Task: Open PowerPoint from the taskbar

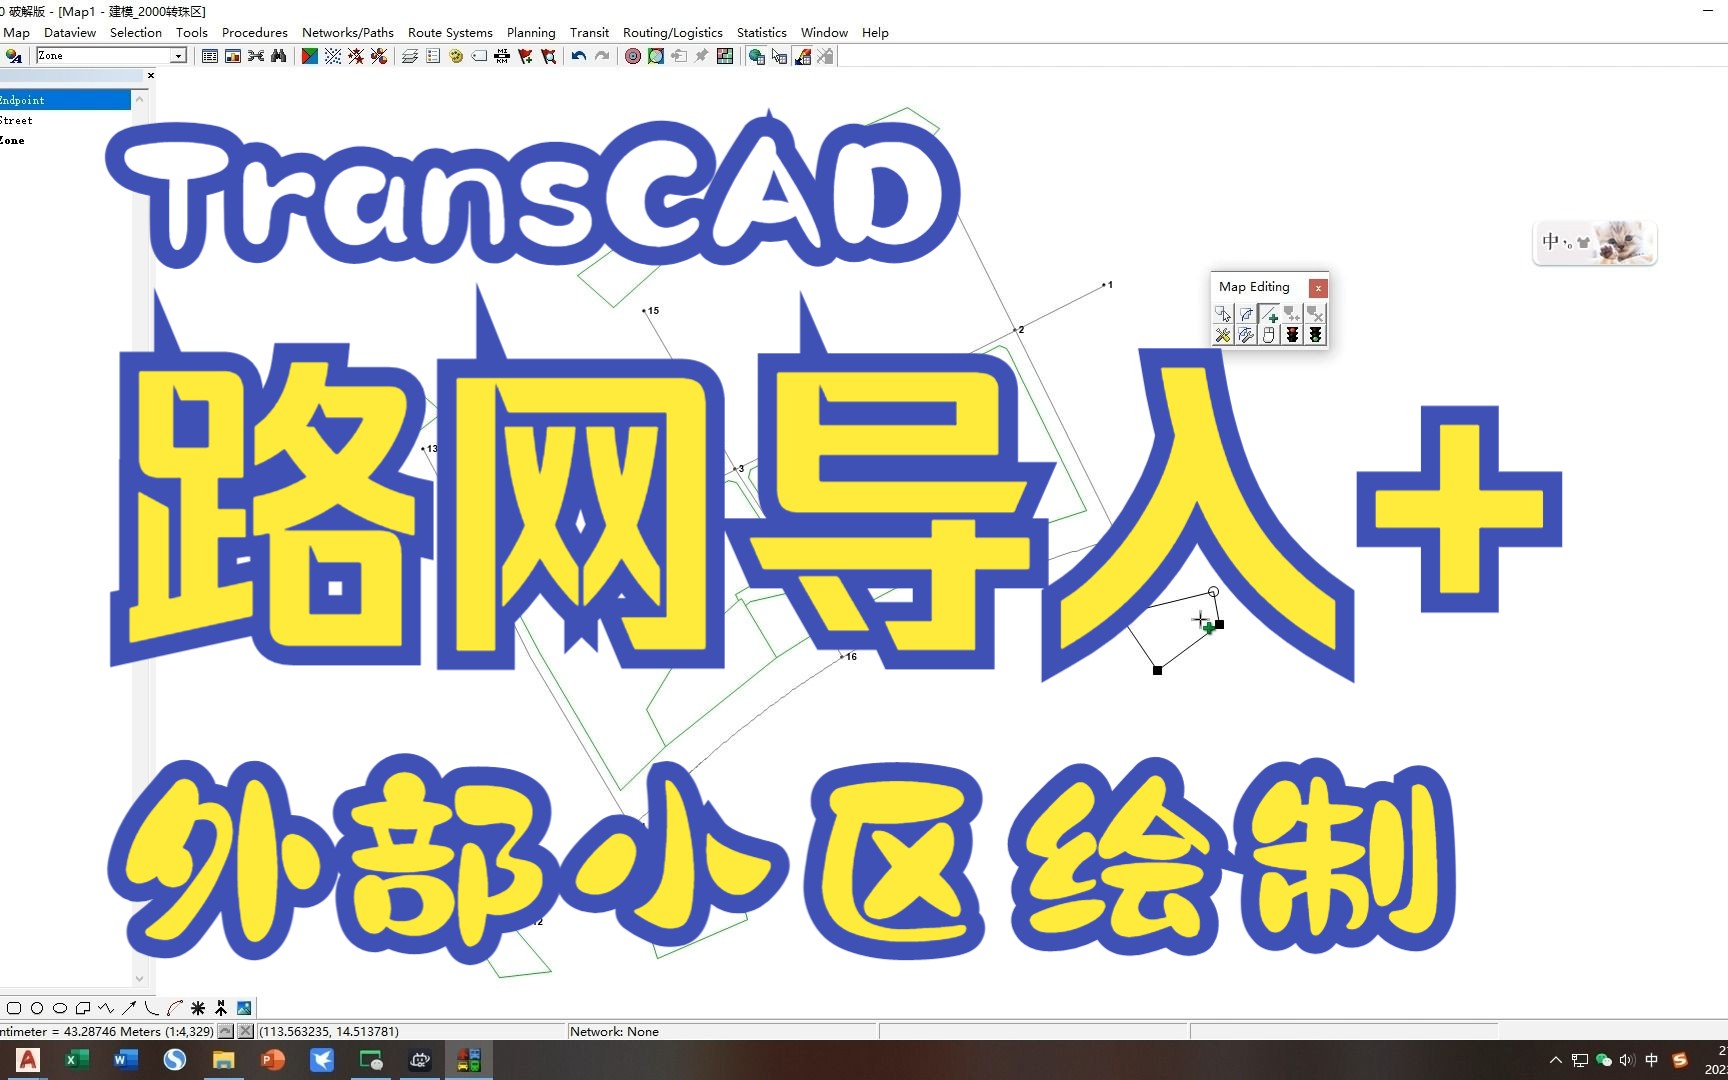Action: point(273,1060)
